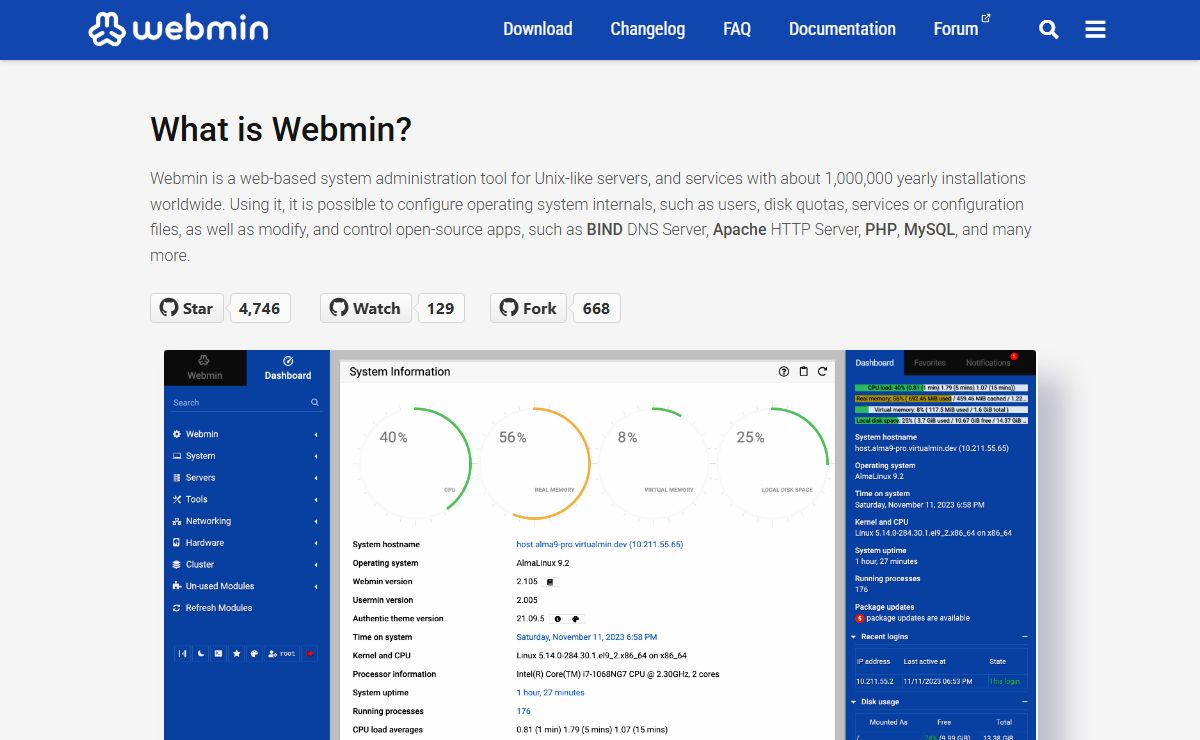Open the hamburger menu in the header

coord(1095,30)
